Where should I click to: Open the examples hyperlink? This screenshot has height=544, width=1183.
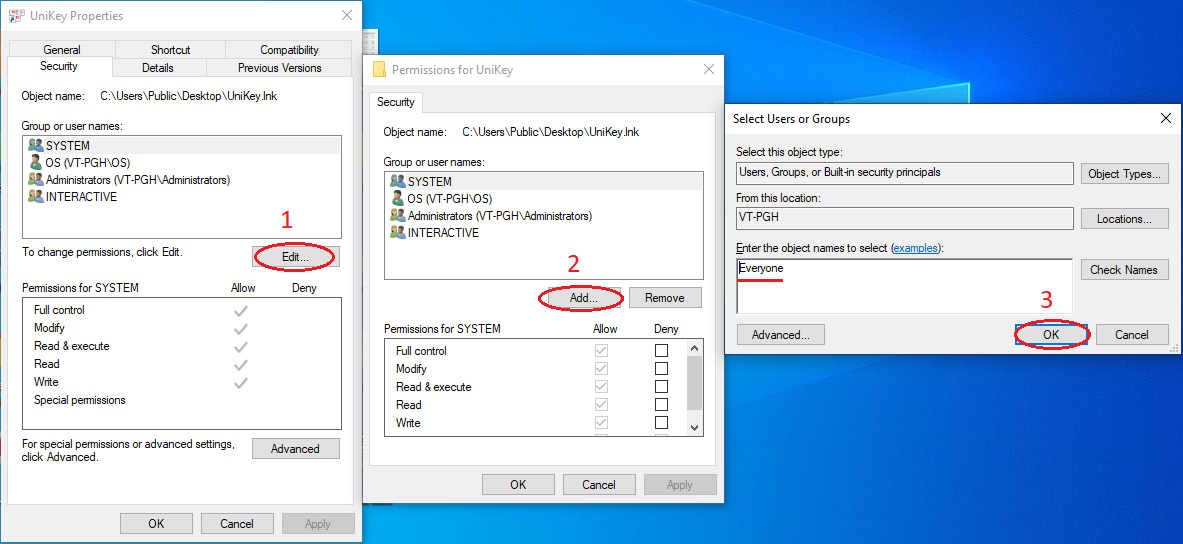click(x=916, y=248)
